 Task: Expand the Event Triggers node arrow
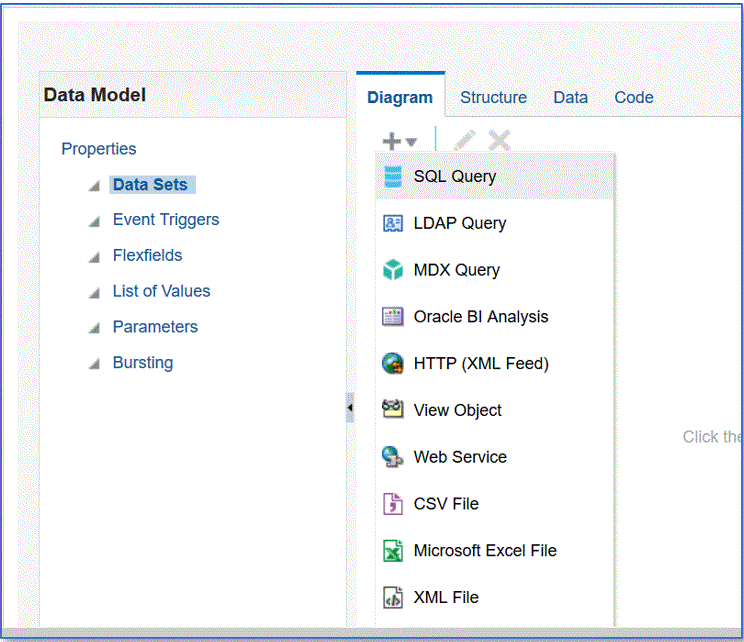[x=94, y=221]
